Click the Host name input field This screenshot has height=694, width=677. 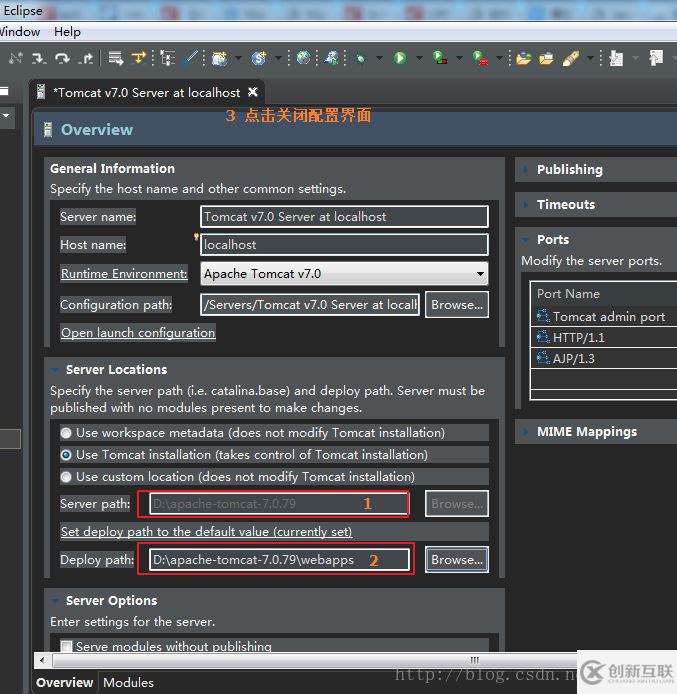click(344, 245)
